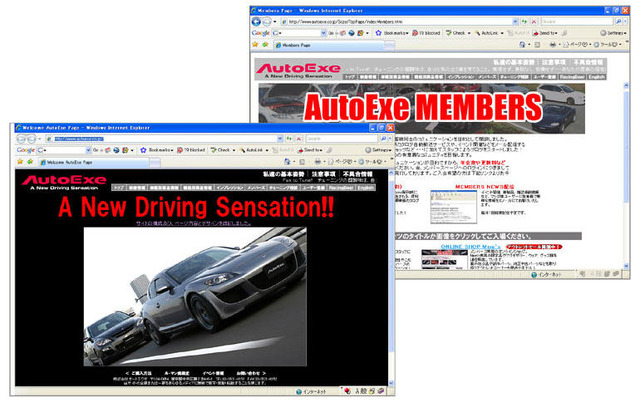Select 'Members Page' browser tab
This screenshot has height=400, width=640.
(x=329, y=45)
